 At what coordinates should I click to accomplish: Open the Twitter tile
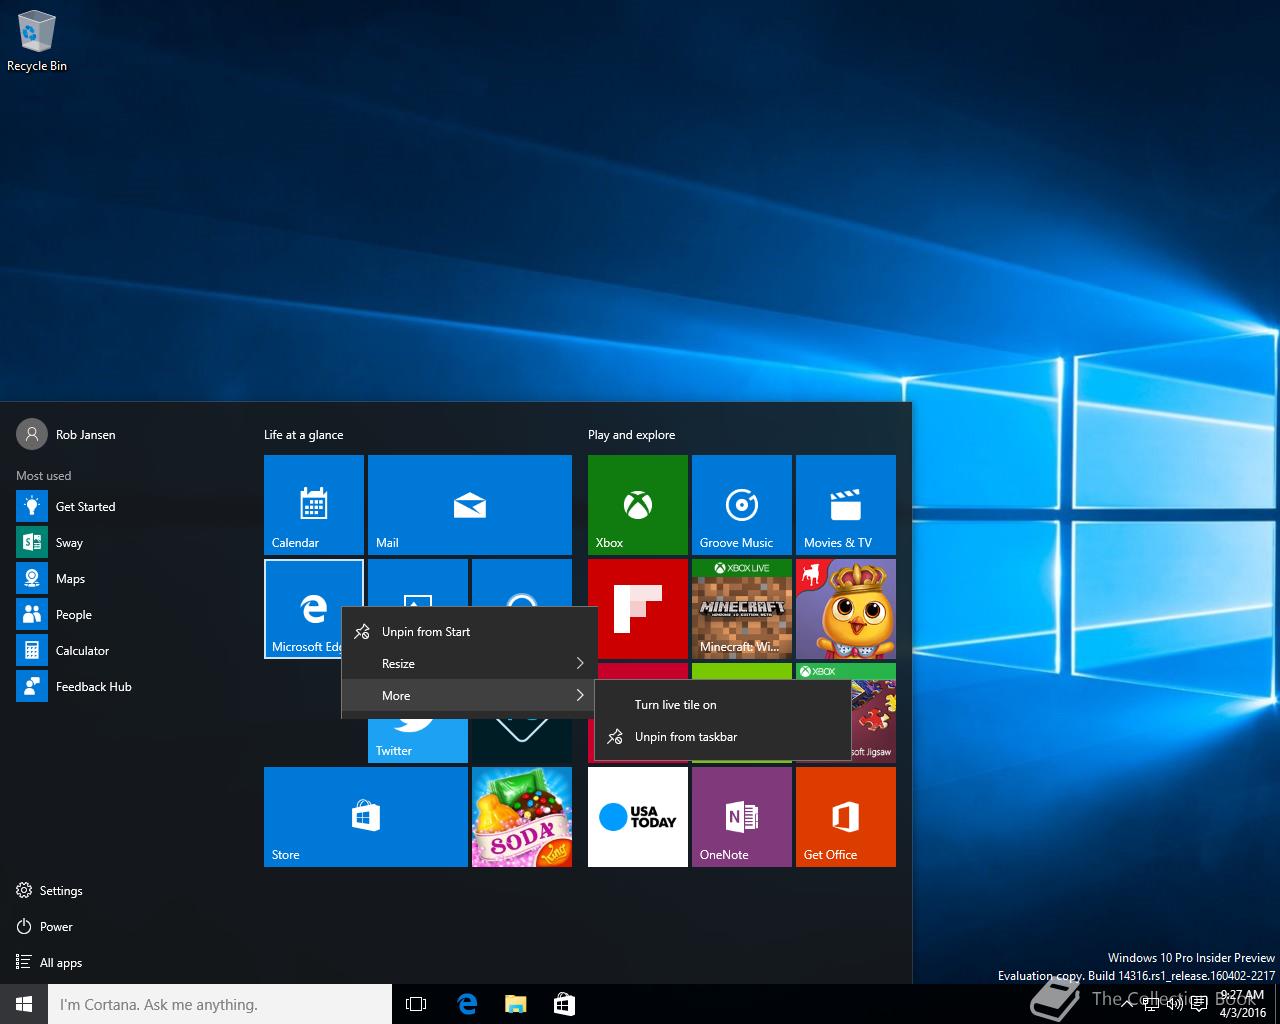tap(418, 742)
